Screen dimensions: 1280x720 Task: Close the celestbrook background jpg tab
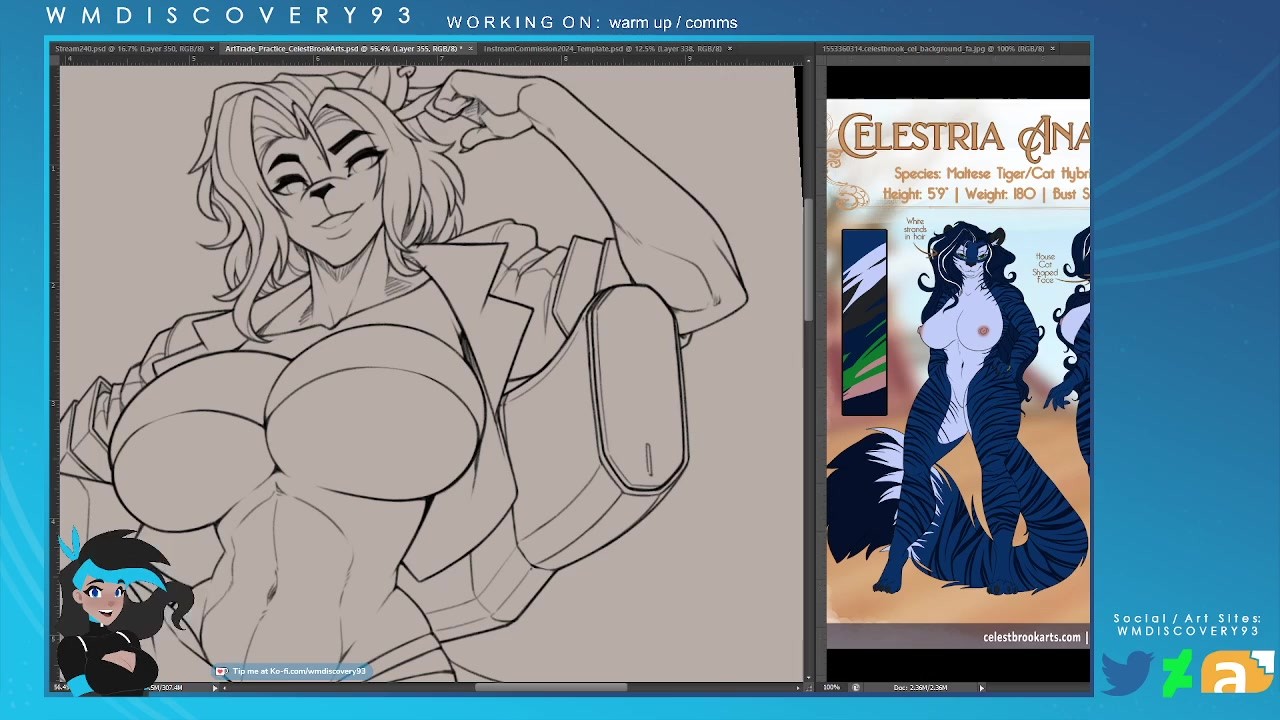(x=1053, y=48)
